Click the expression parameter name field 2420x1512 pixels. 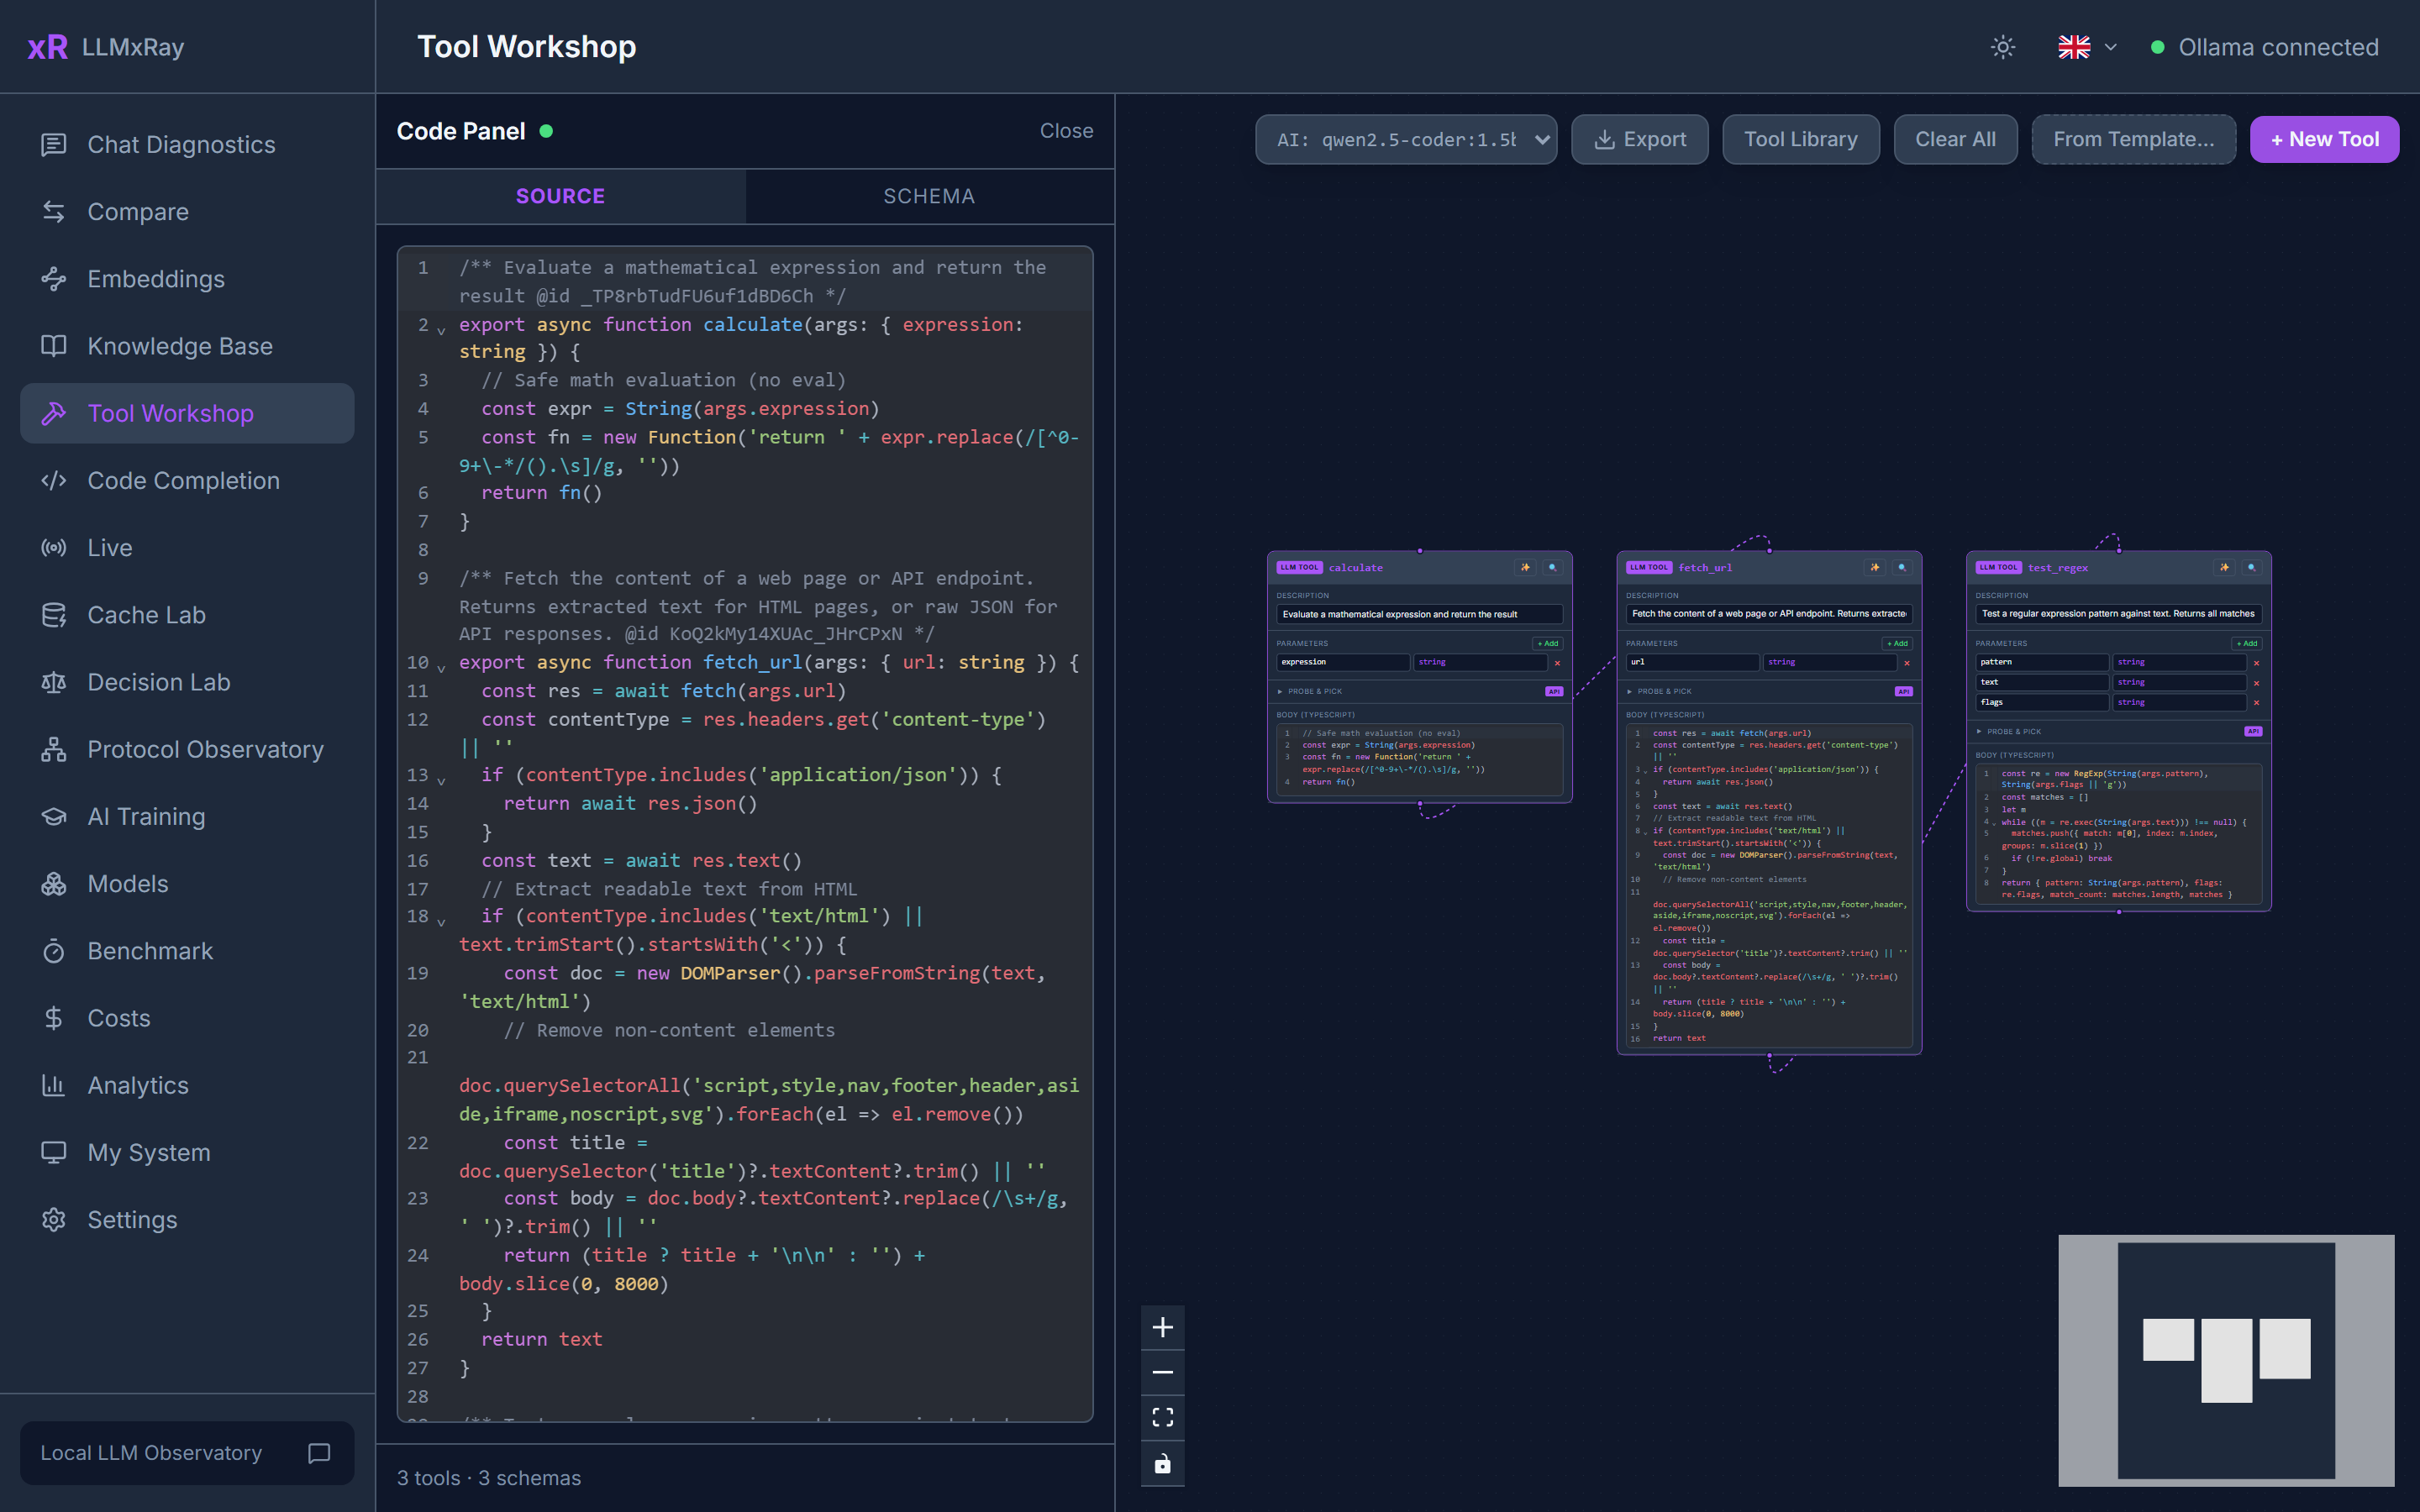[x=1343, y=662]
